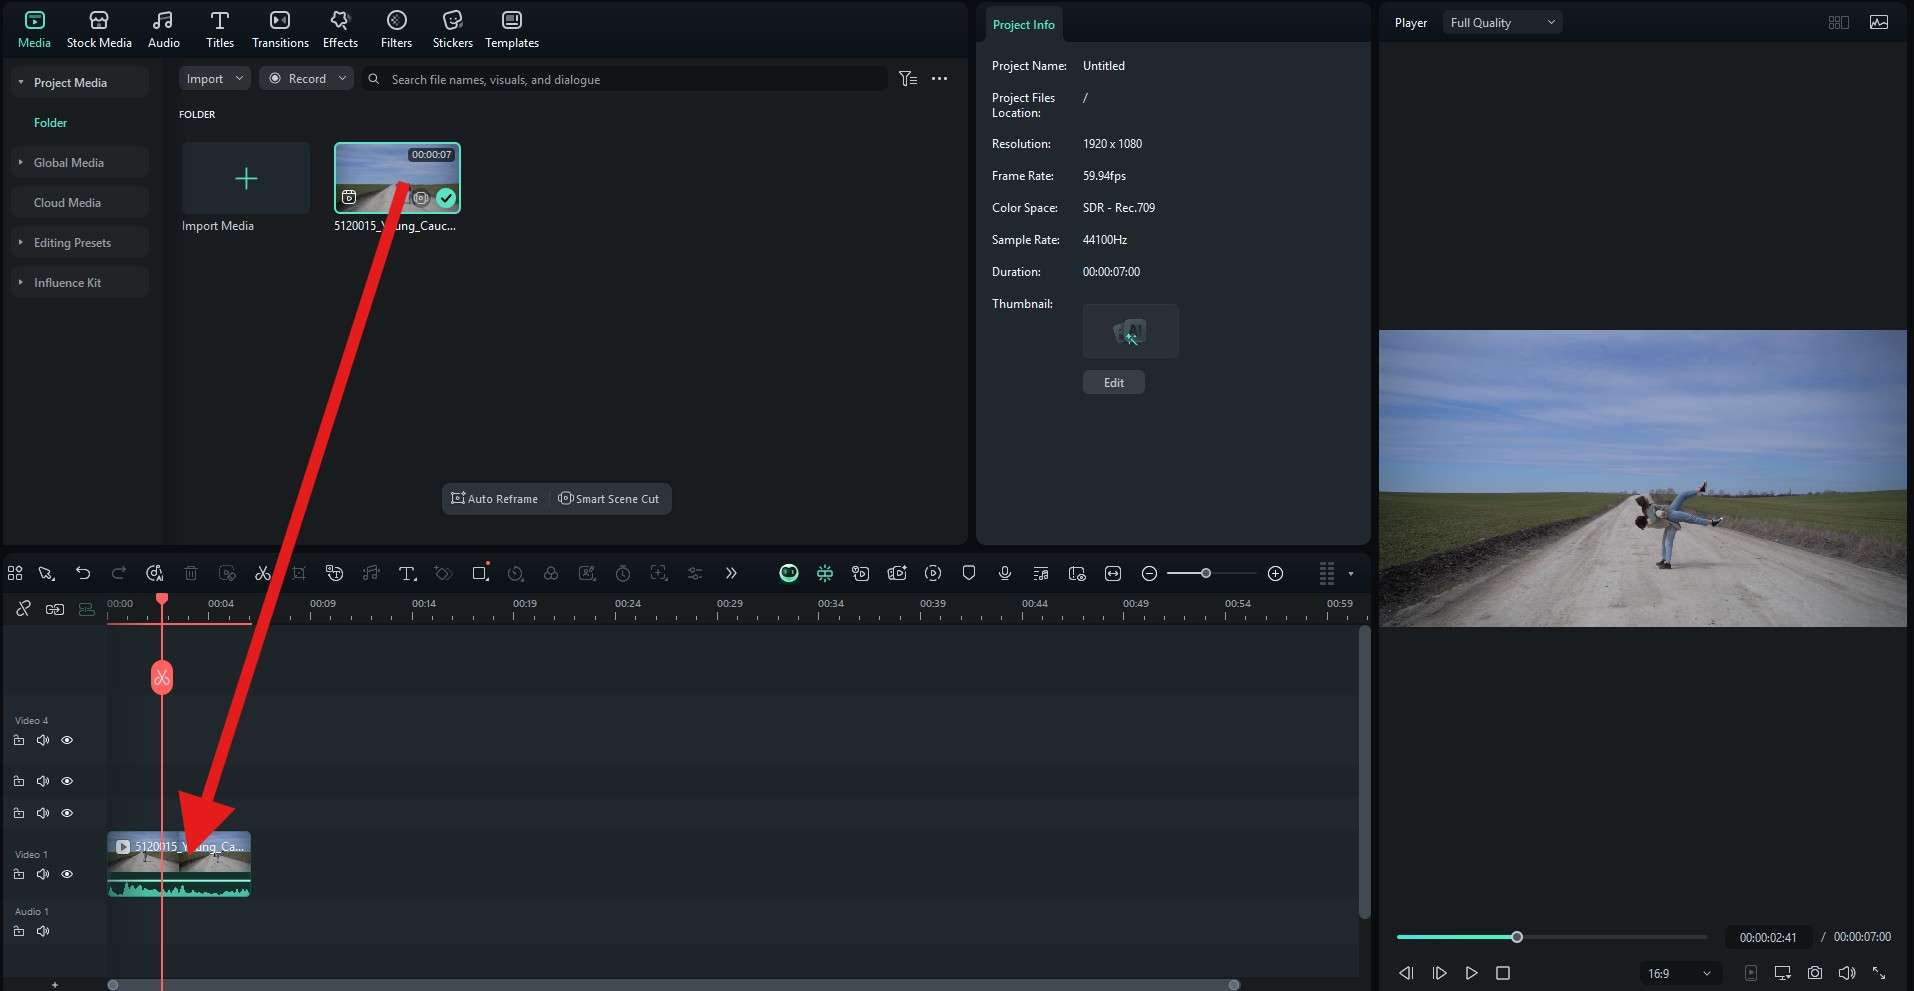Click the zoom in plus icon on timeline

click(x=1275, y=573)
